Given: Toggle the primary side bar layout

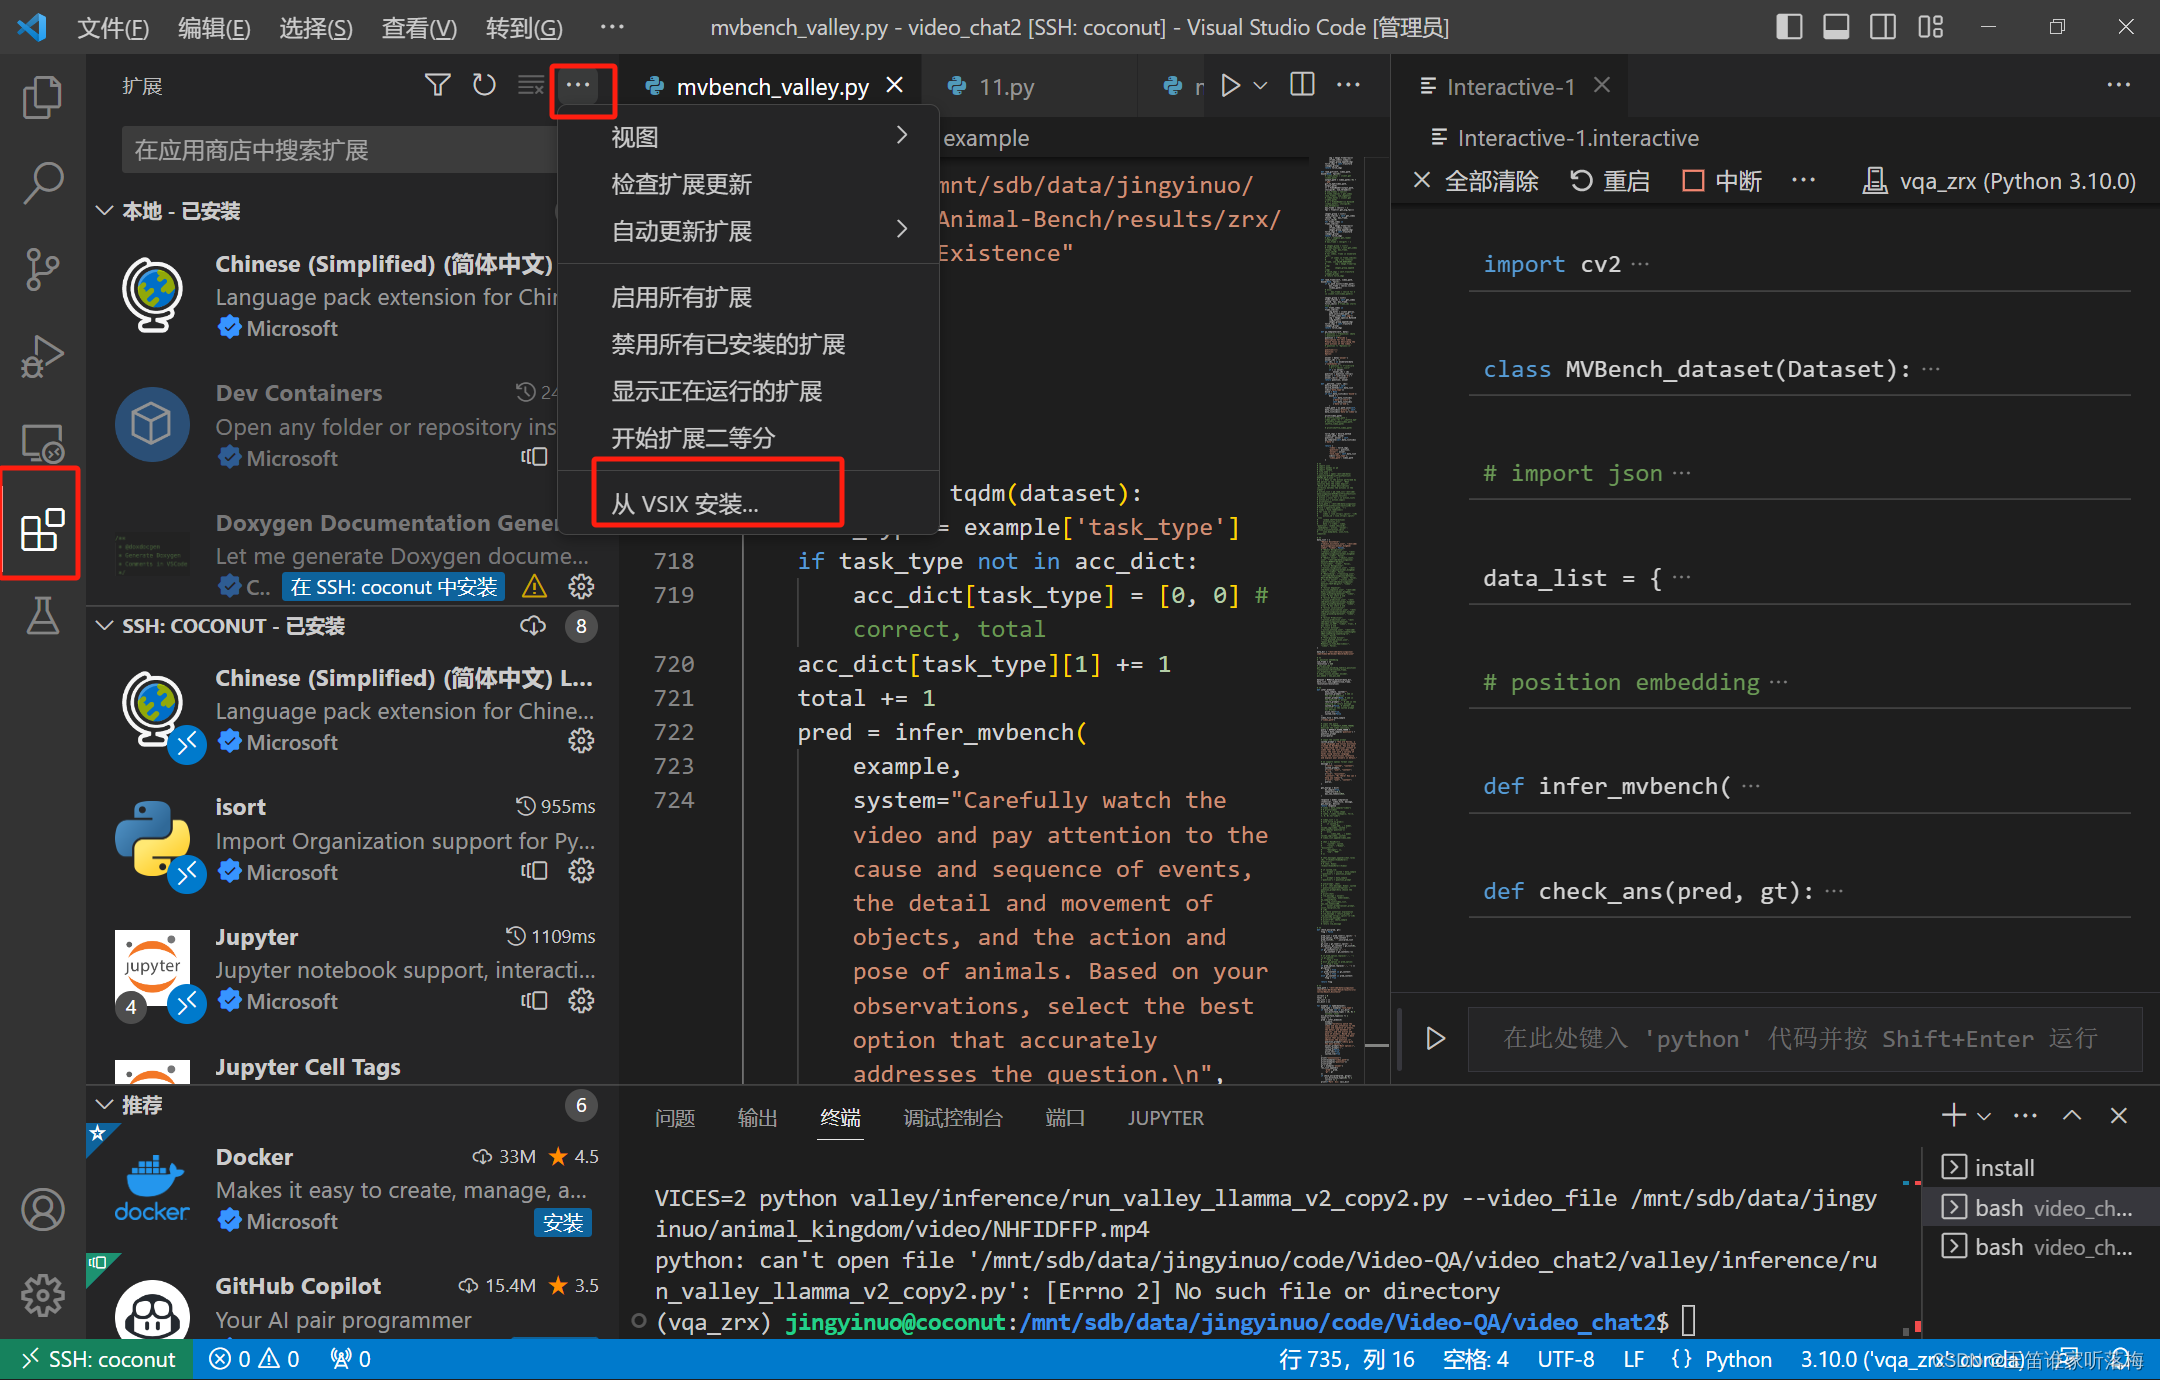Looking at the screenshot, I should tap(1789, 27).
